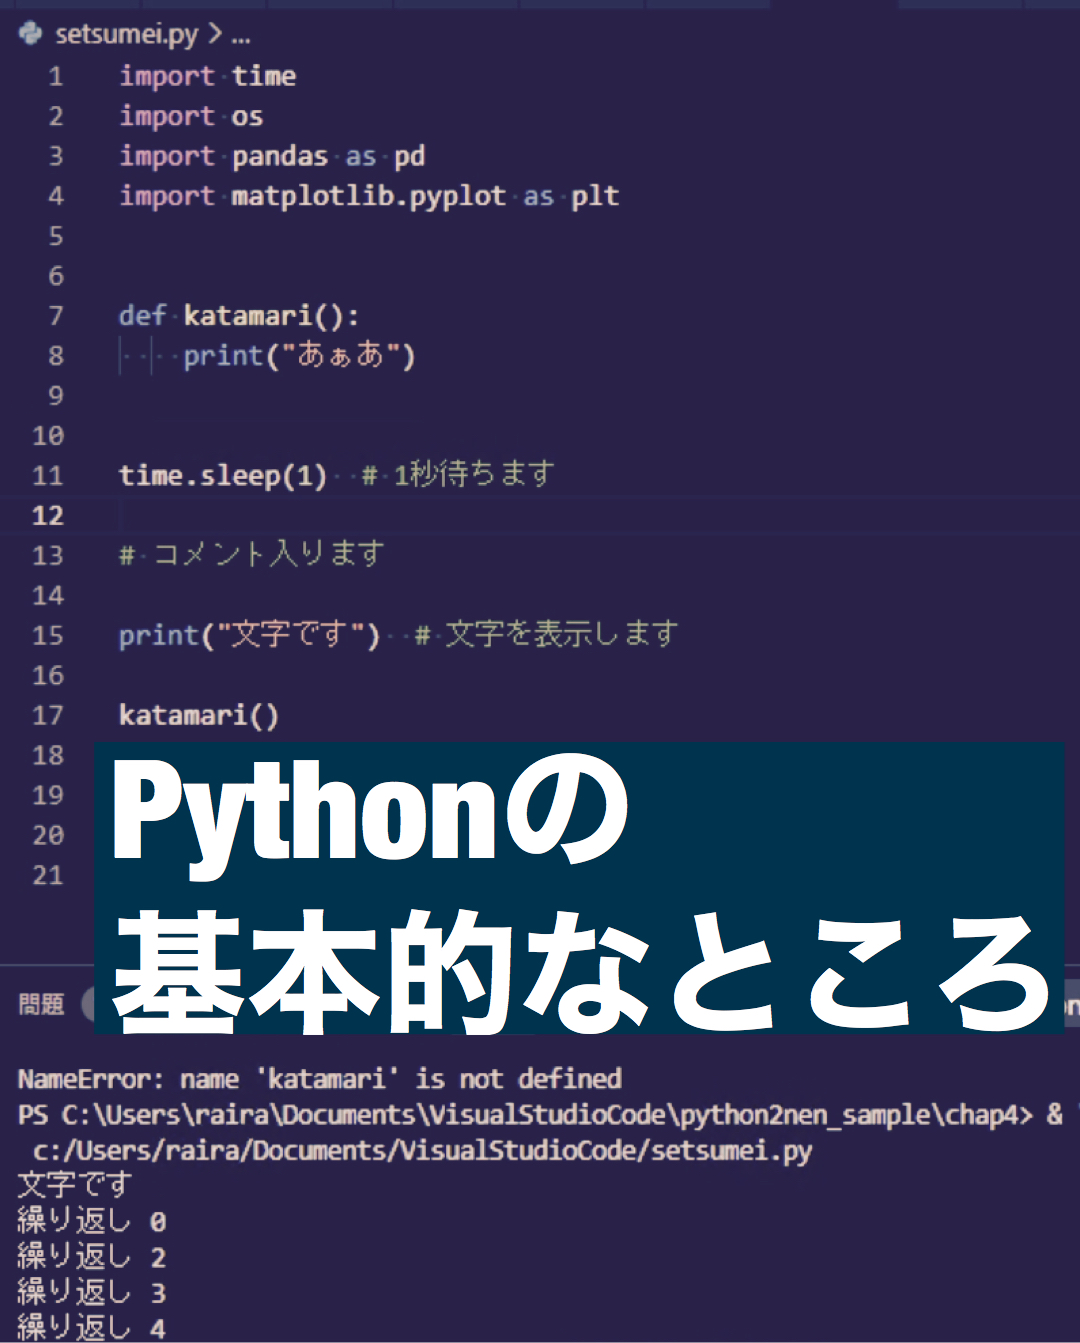Click the 'def katamari():' definition line
Image resolution: width=1080 pixels, height=1343 pixels.
pos(239,316)
